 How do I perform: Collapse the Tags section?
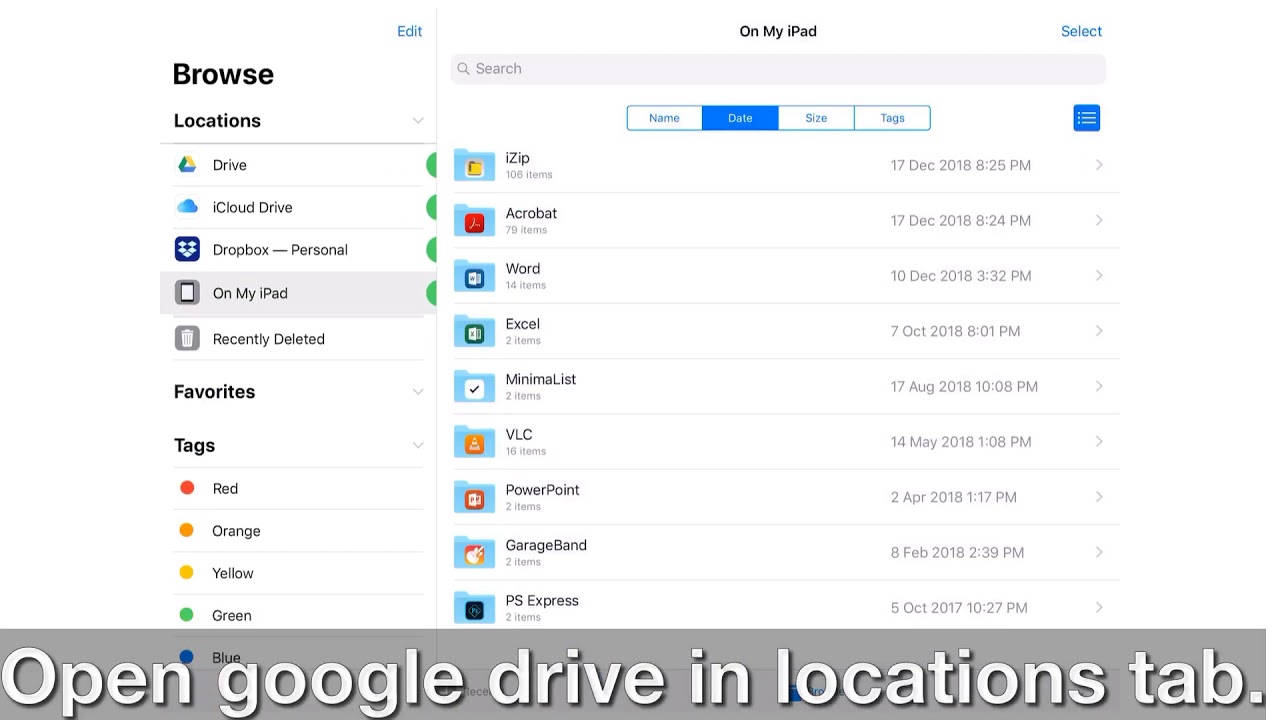418,446
